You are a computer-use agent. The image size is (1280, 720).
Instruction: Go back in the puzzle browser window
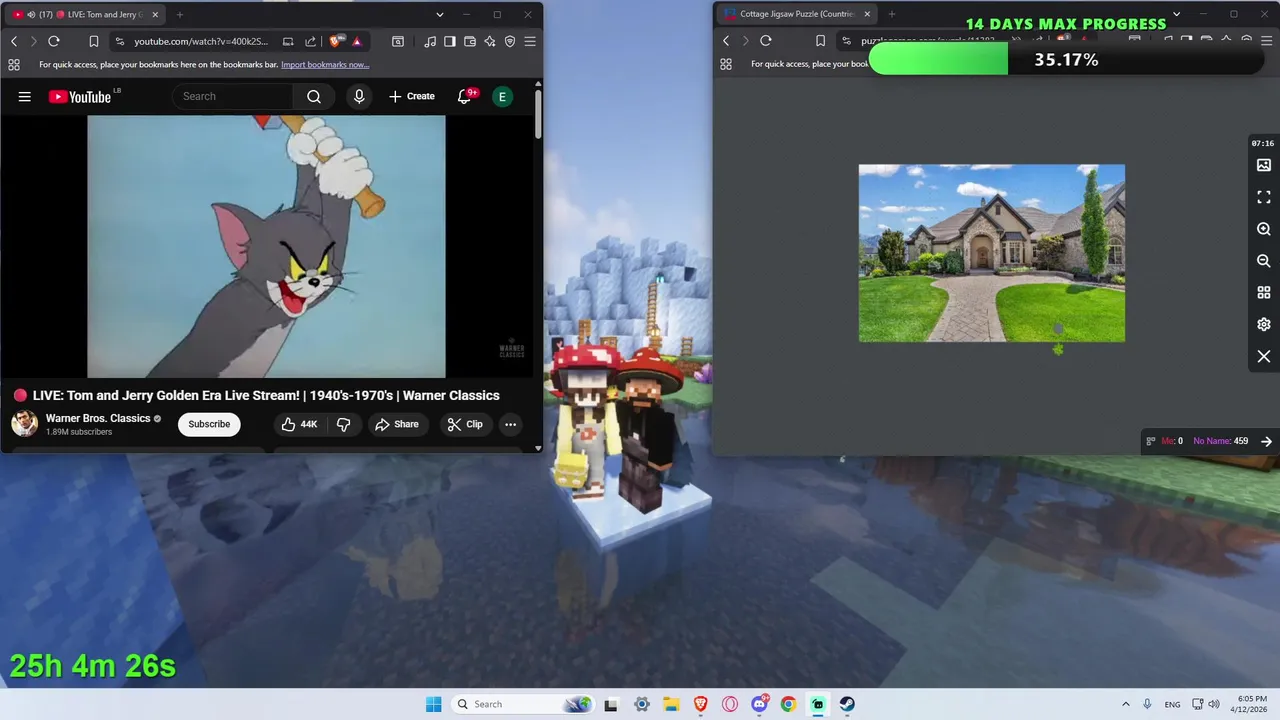coord(726,41)
